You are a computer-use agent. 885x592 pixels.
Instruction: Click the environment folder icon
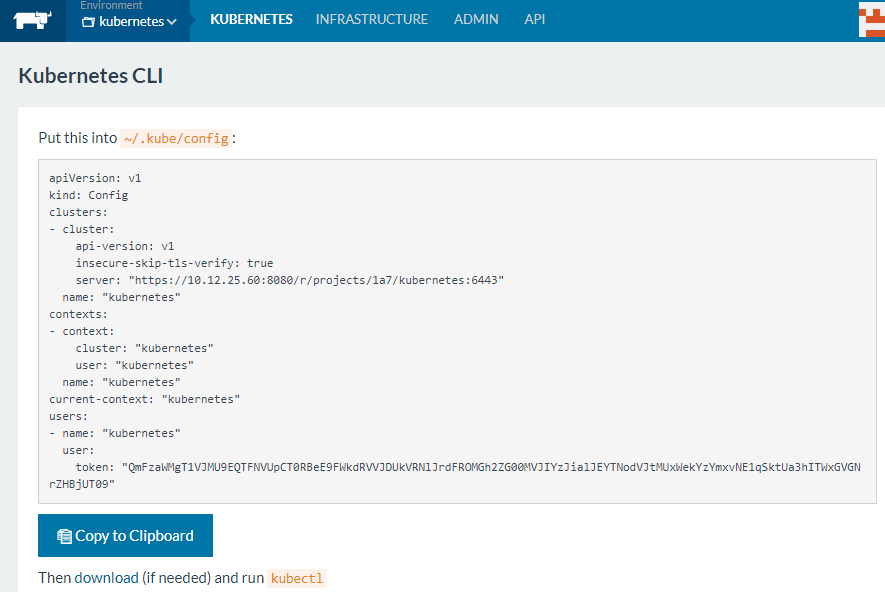[88, 22]
